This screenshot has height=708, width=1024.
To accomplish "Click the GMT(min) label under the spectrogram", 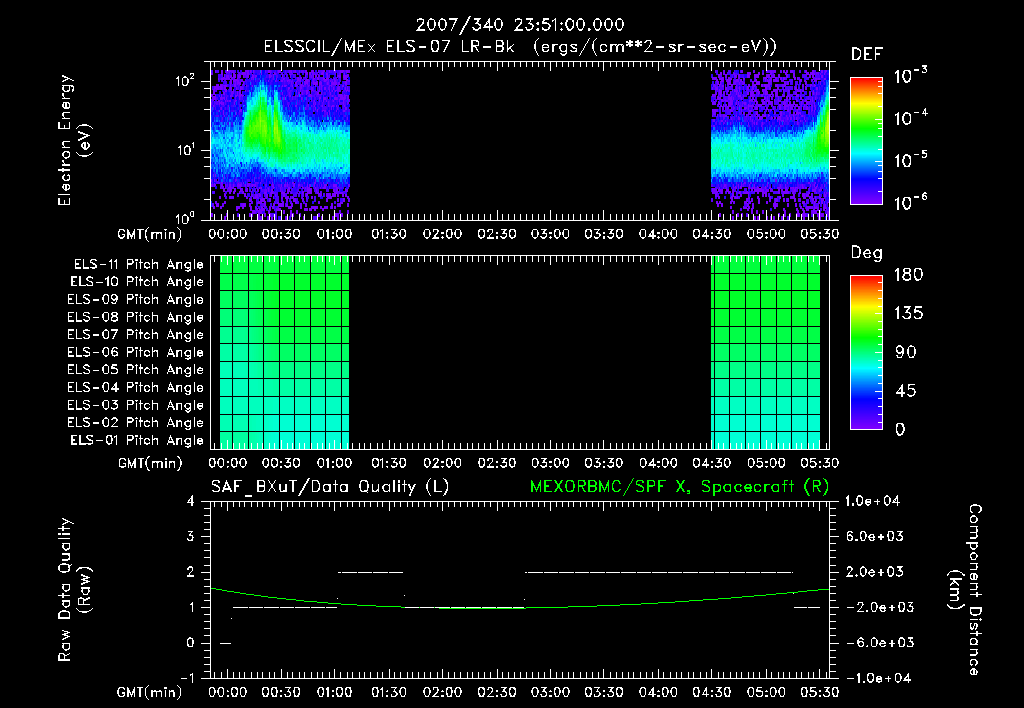I will pyautogui.click(x=150, y=234).
